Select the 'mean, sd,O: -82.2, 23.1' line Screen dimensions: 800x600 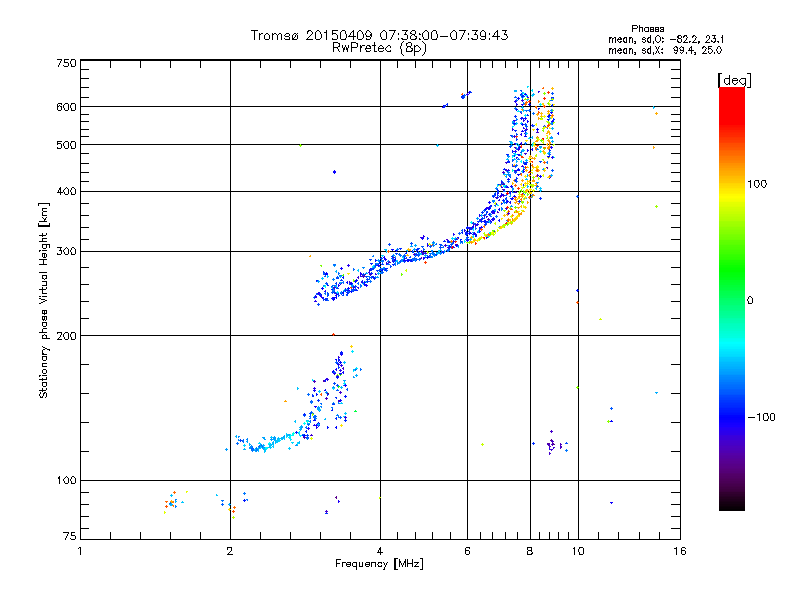(666, 40)
